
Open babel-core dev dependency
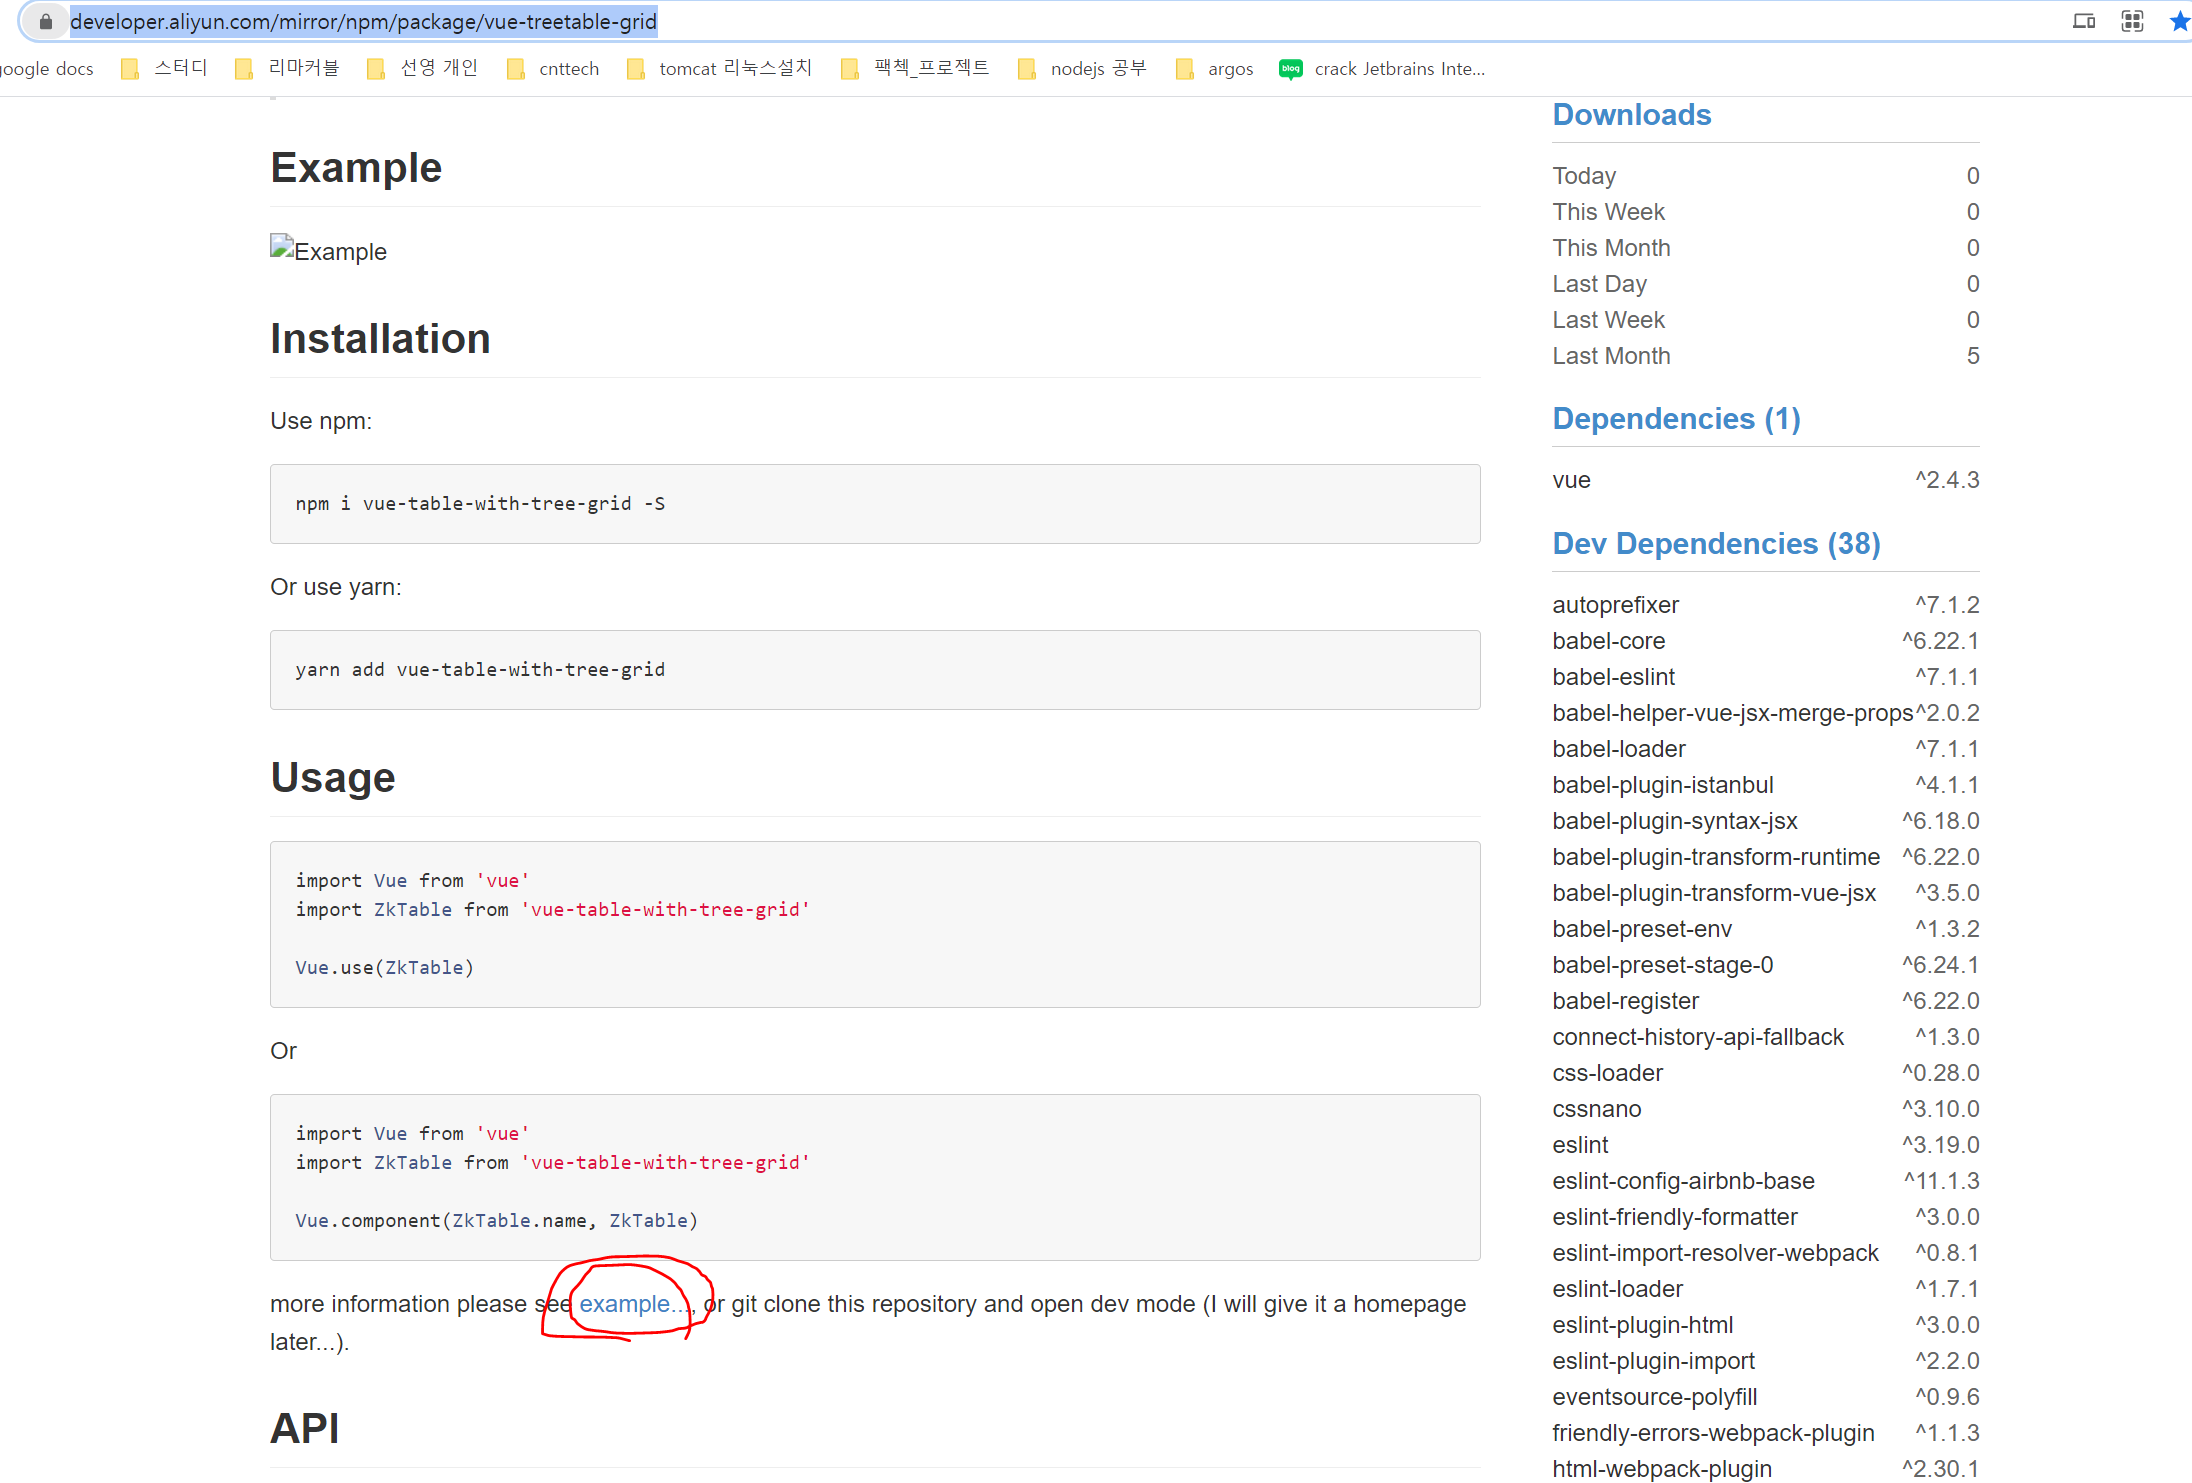tap(1608, 641)
